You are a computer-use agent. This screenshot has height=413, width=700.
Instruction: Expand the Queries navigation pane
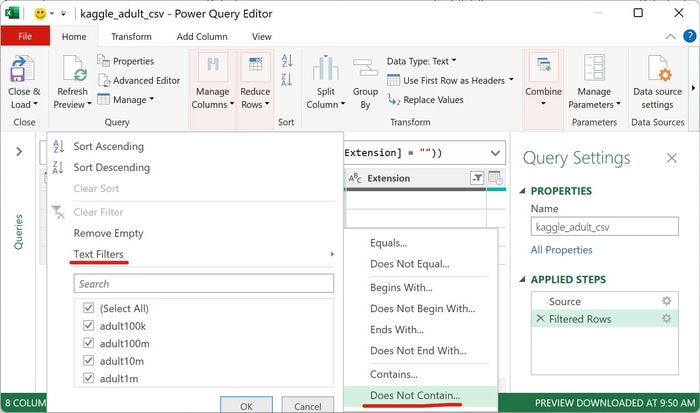tap(19, 152)
